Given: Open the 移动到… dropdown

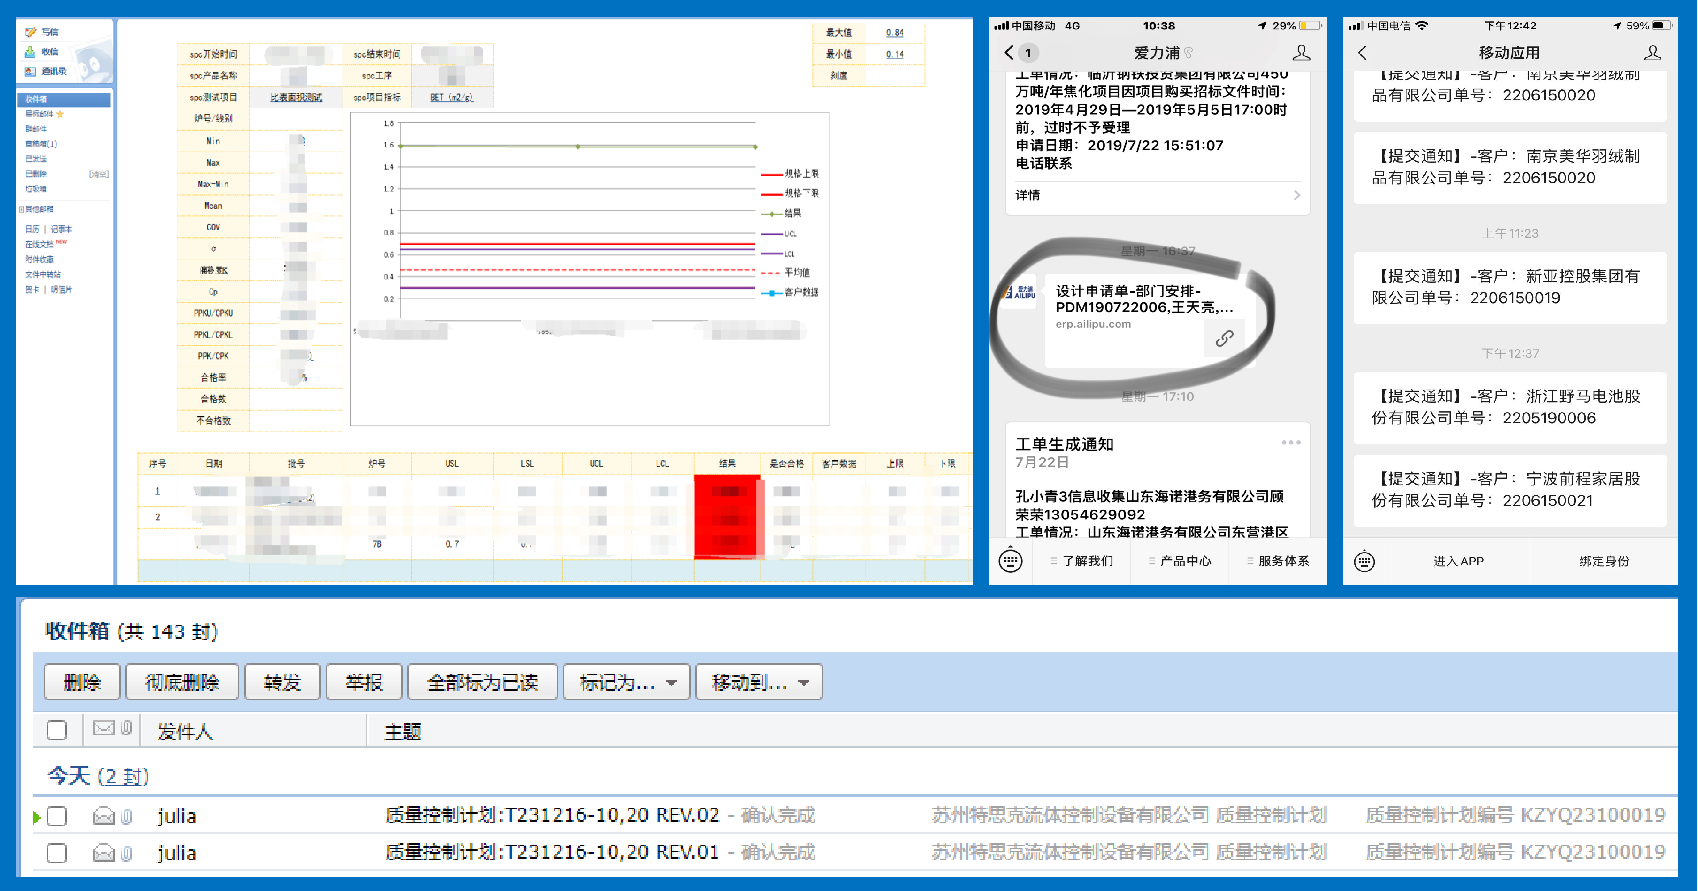Looking at the screenshot, I should click(x=759, y=682).
